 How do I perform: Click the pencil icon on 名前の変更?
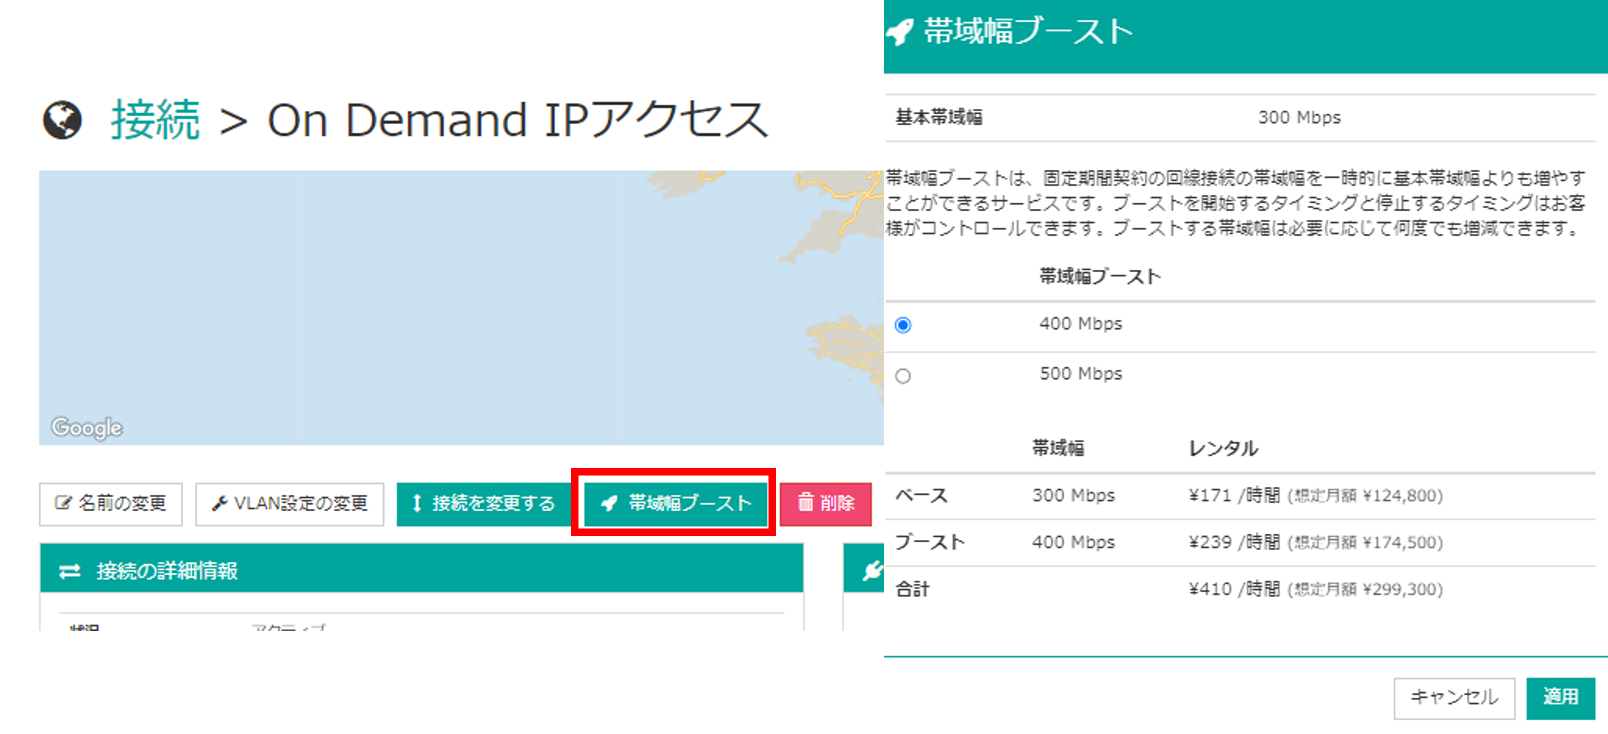64,503
